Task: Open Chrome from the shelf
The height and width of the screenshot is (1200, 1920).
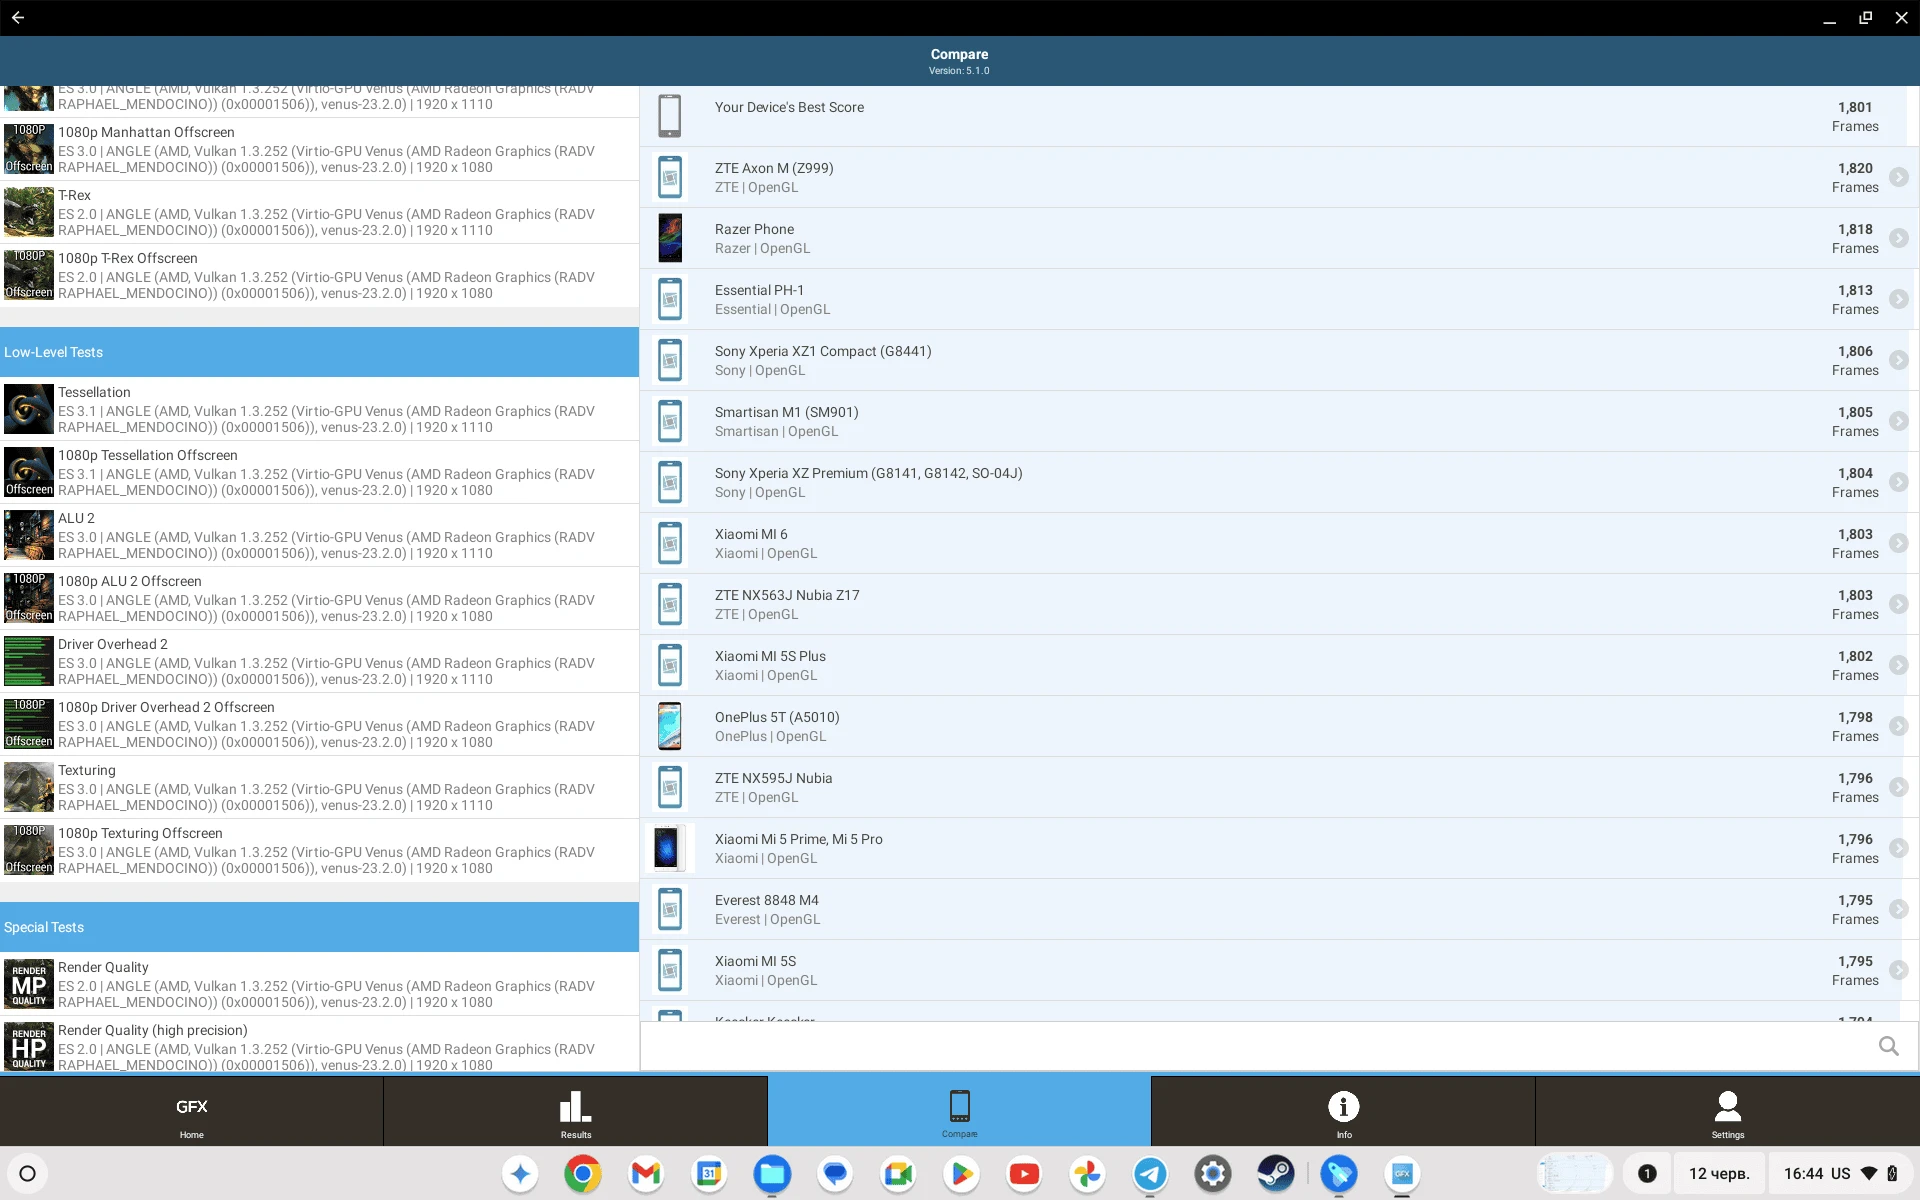Action: coord(583,1173)
